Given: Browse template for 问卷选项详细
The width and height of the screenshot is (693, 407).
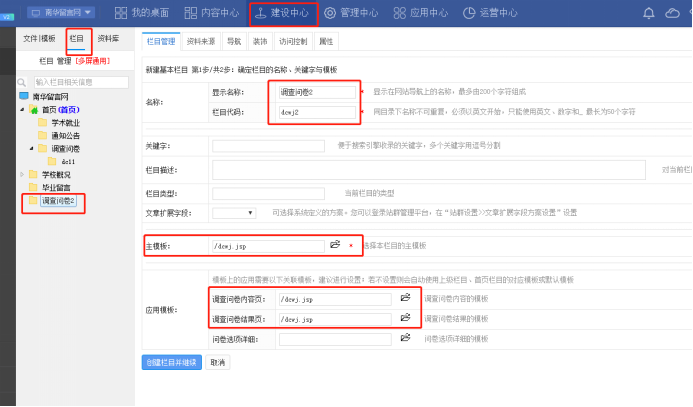Looking at the screenshot, I should coord(405,340).
